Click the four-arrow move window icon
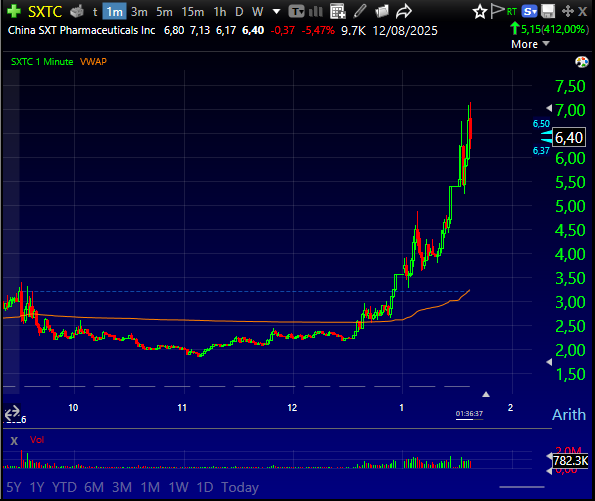The height and width of the screenshot is (501, 595). click(568, 11)
